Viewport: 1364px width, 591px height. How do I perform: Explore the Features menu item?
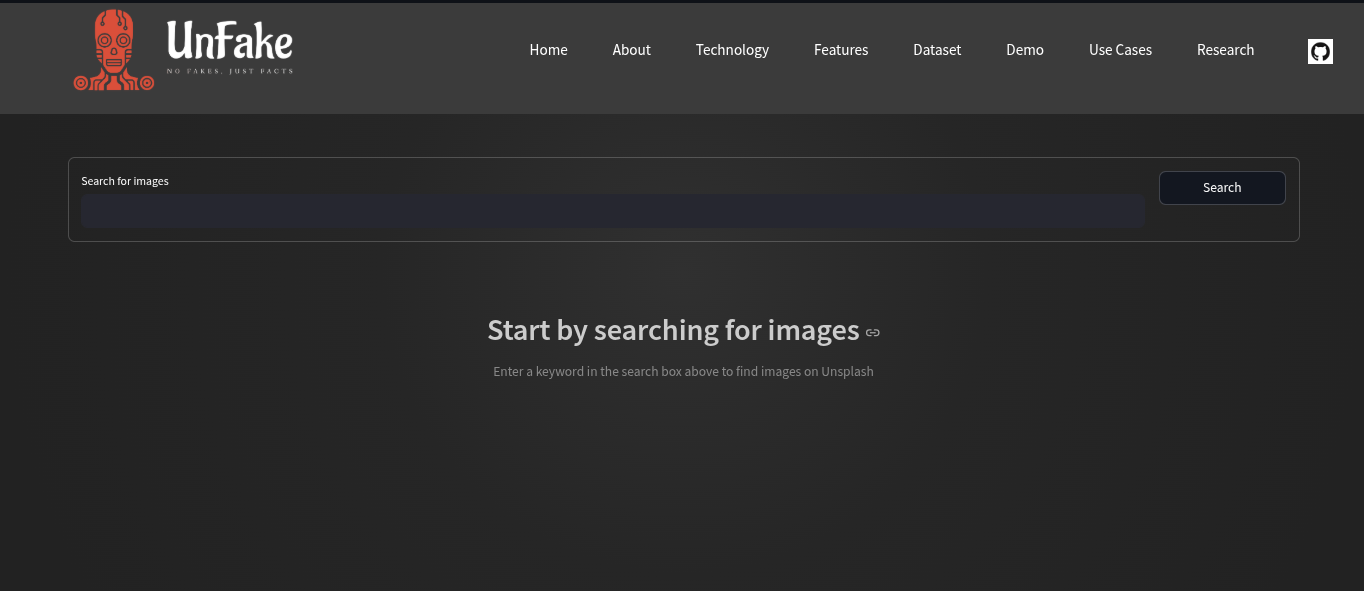click(841, 49)
